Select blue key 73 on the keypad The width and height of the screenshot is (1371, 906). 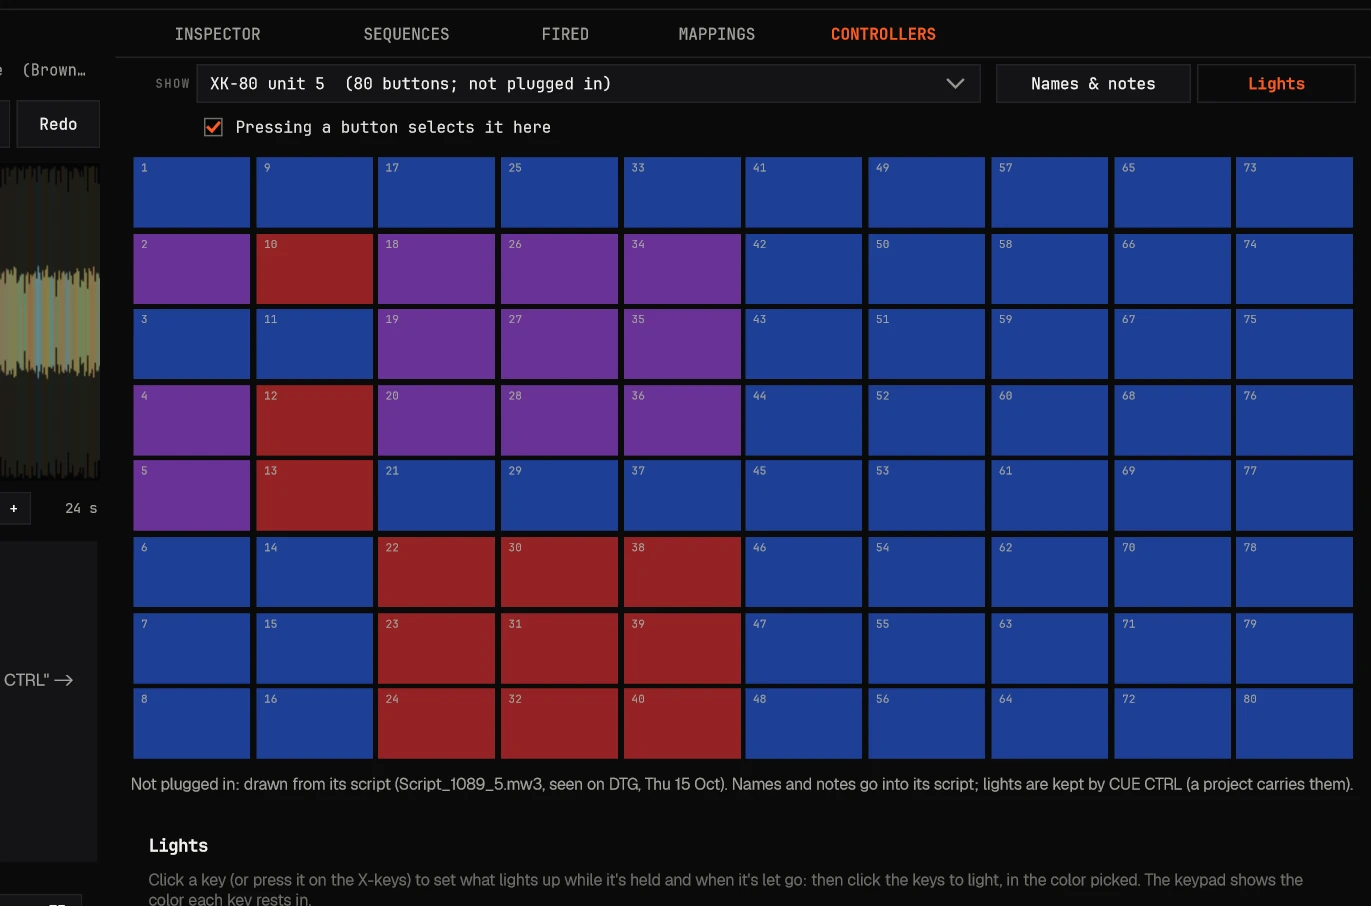(1294, 192)
